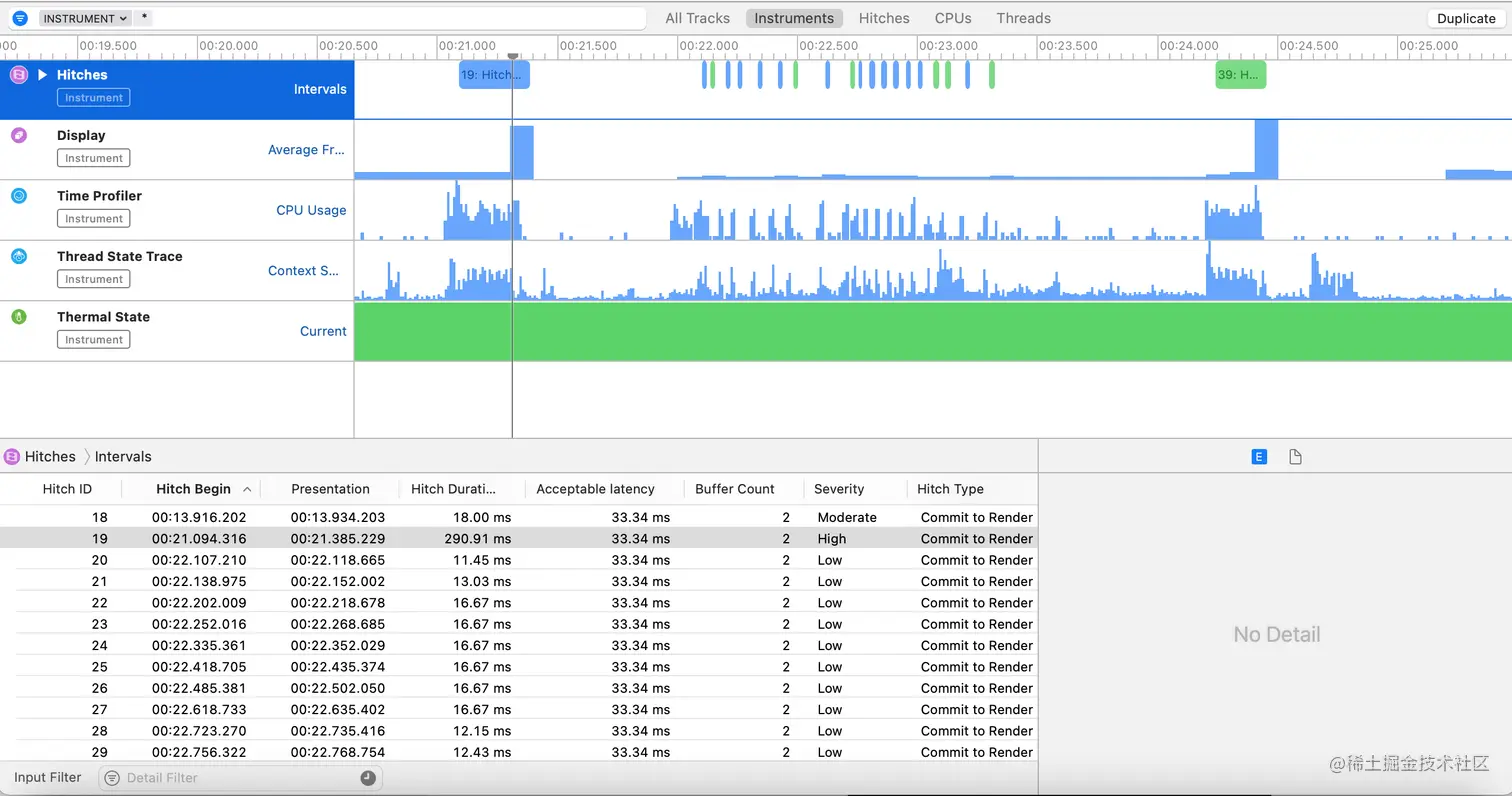Open the Context S... lane selector

pyautogui.click(x=305, y=271)
